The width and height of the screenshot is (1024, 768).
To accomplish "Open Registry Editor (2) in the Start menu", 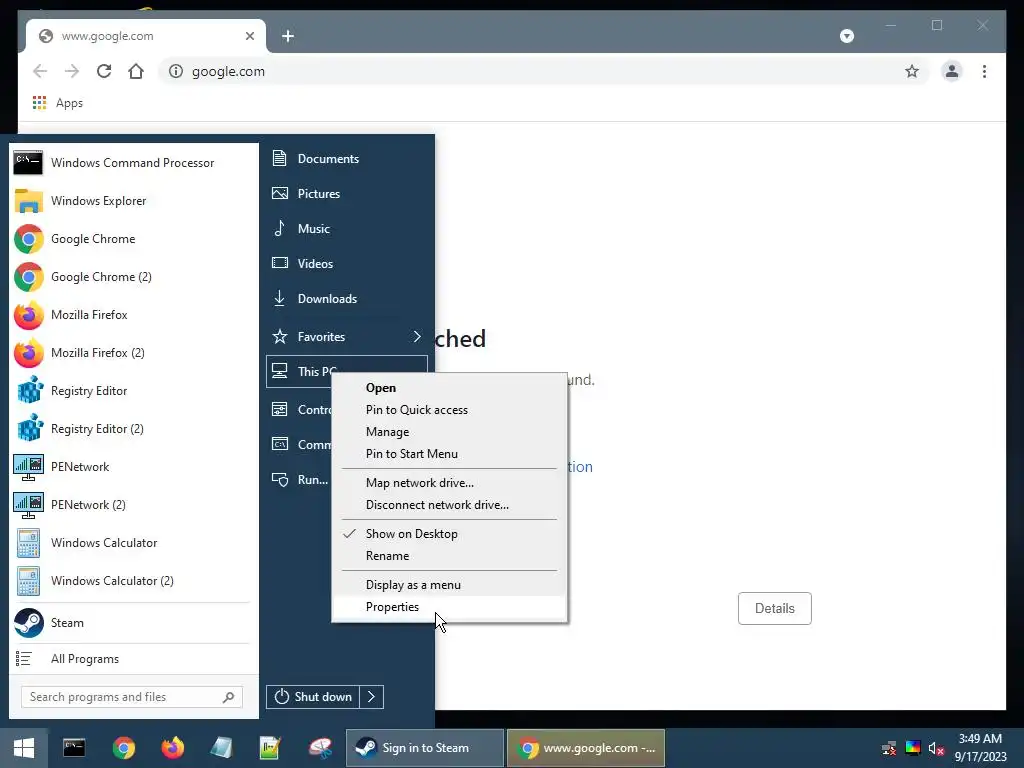I will point(133,428).
